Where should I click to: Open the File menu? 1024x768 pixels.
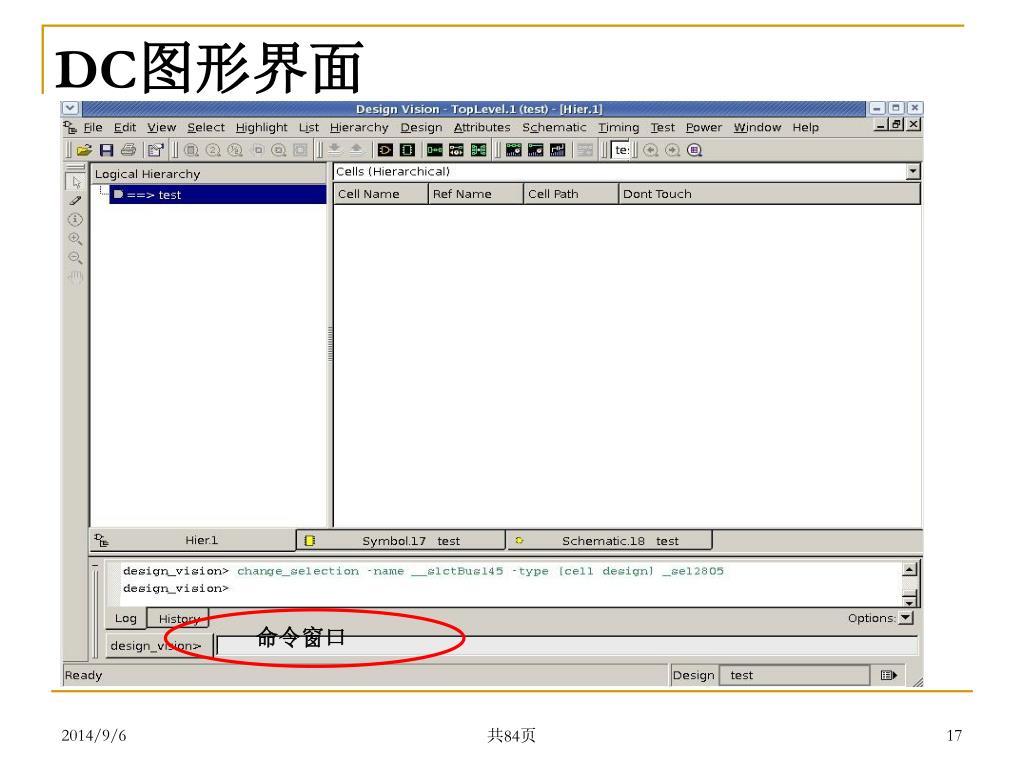click(x=93, y=127)
